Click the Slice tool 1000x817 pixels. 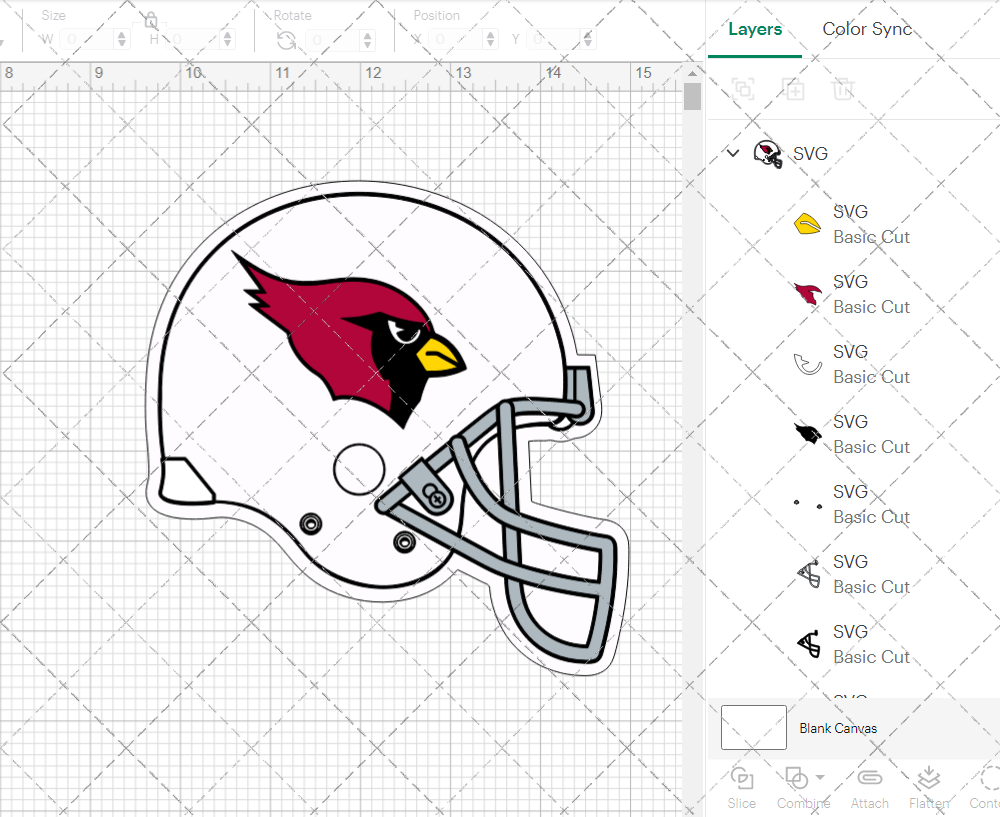[x=742, y=786]
